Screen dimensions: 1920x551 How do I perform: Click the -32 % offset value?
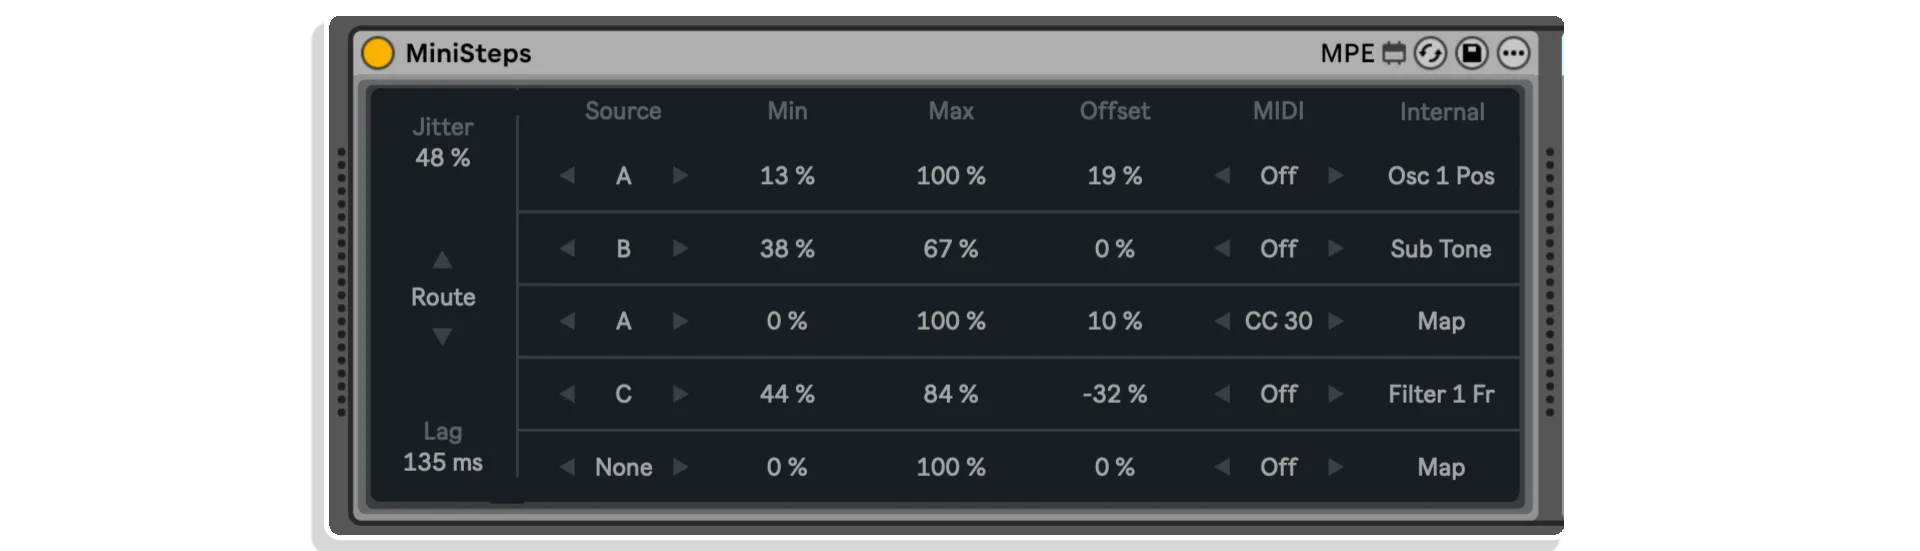[1114, 394]
